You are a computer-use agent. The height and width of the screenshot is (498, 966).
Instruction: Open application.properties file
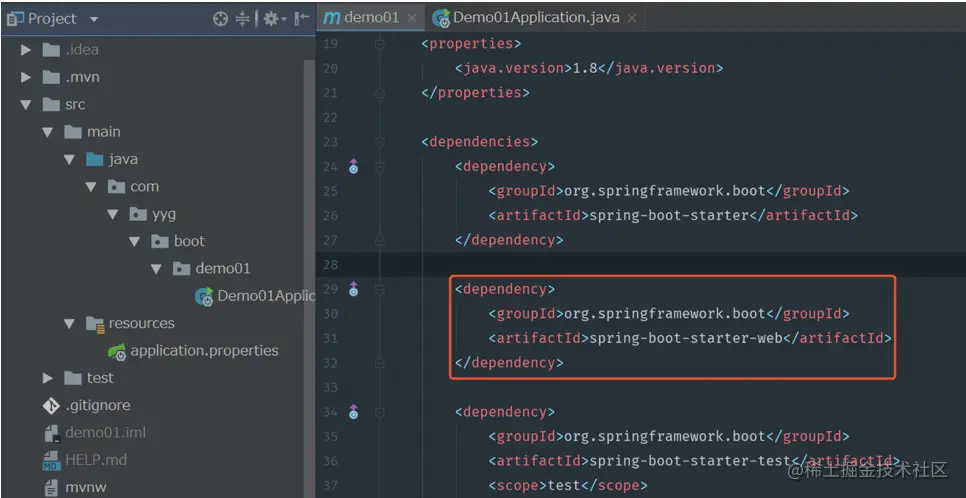(x=205, y=351)
